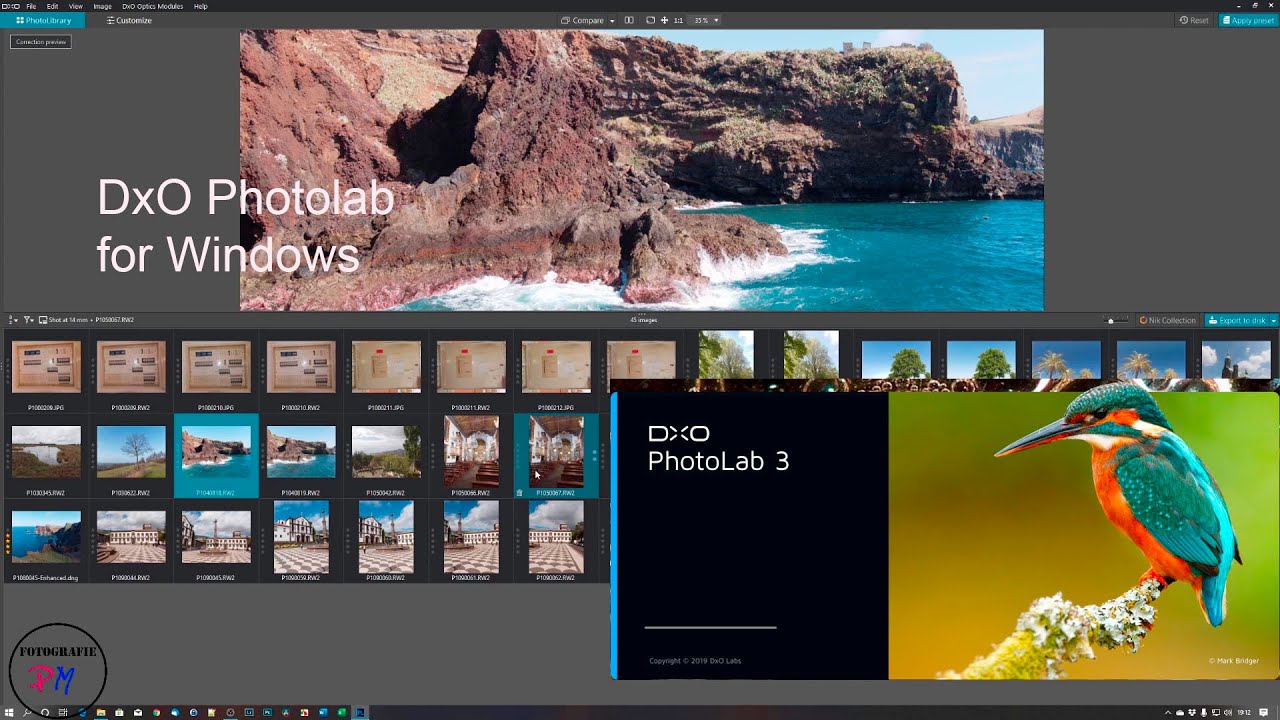1280x720 pixels.
Task: Open the image filter funnel icon
Action: pos(29,320)
